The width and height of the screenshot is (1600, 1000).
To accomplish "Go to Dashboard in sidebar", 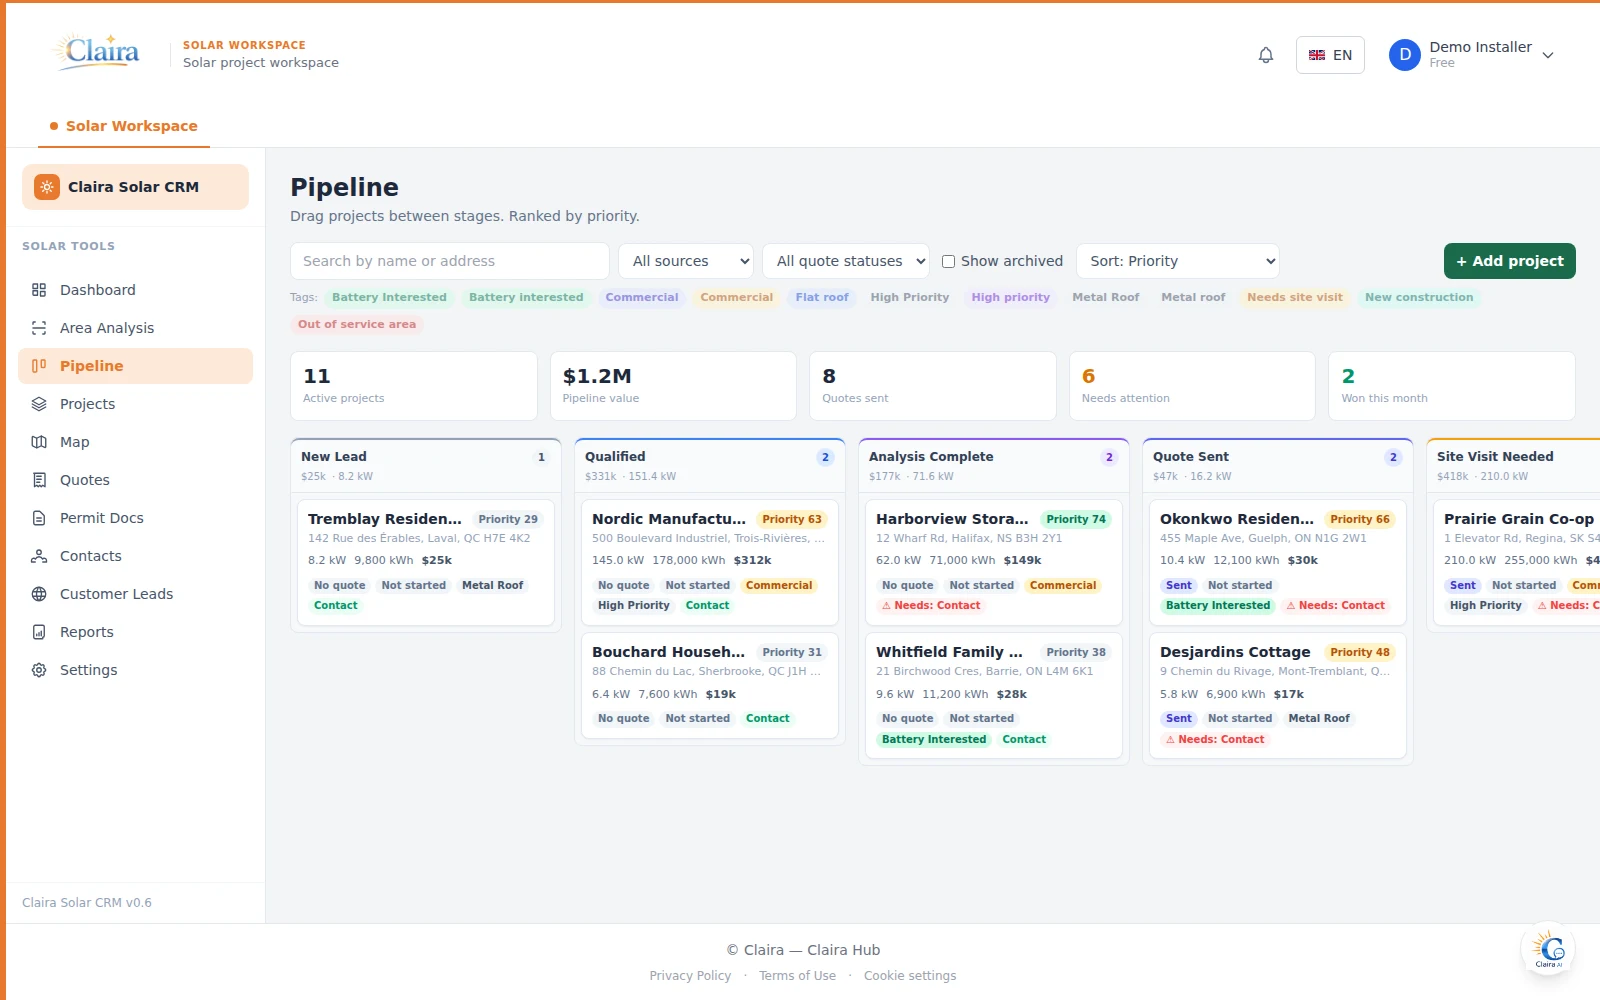I will pos(135,290).
